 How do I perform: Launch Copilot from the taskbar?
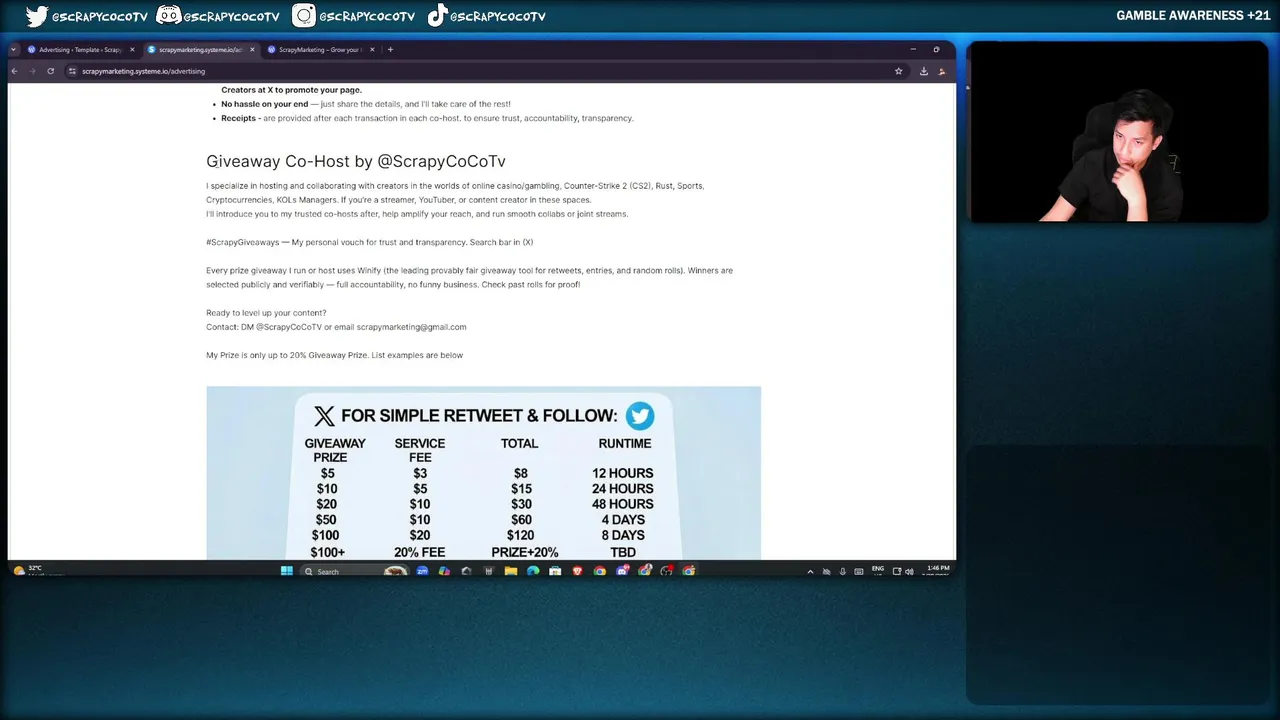point(444,571)
